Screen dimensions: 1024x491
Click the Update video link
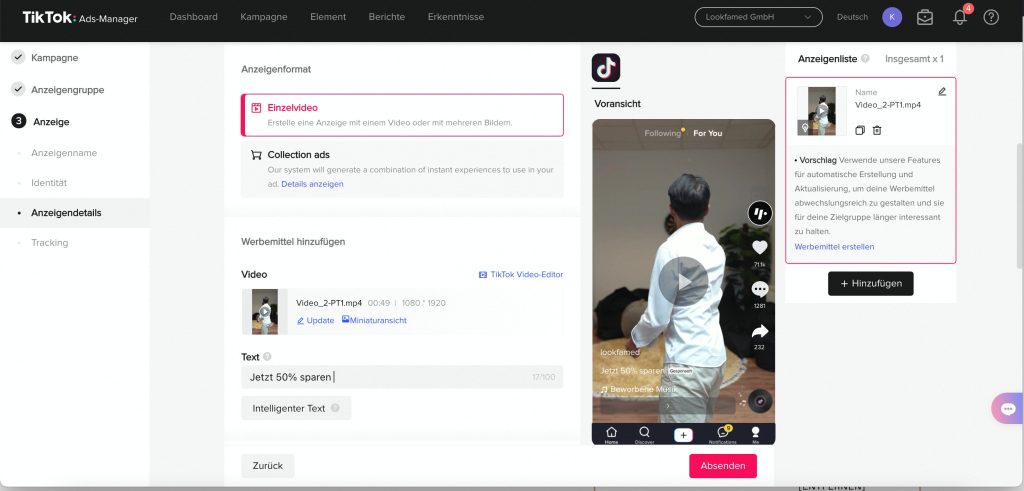pos(315,321)
